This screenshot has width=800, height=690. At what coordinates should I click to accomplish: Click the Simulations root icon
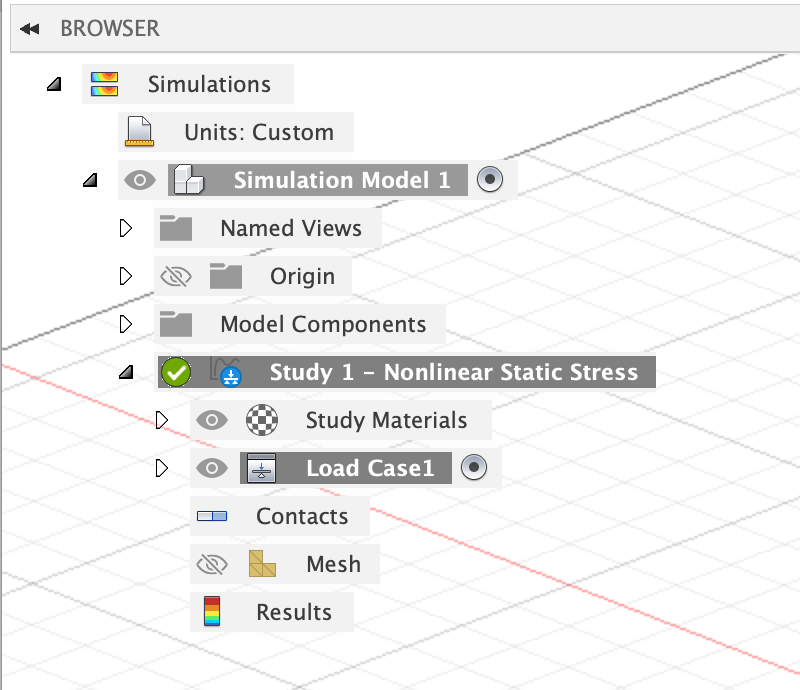pyautogui.click(x=103, y=84)
